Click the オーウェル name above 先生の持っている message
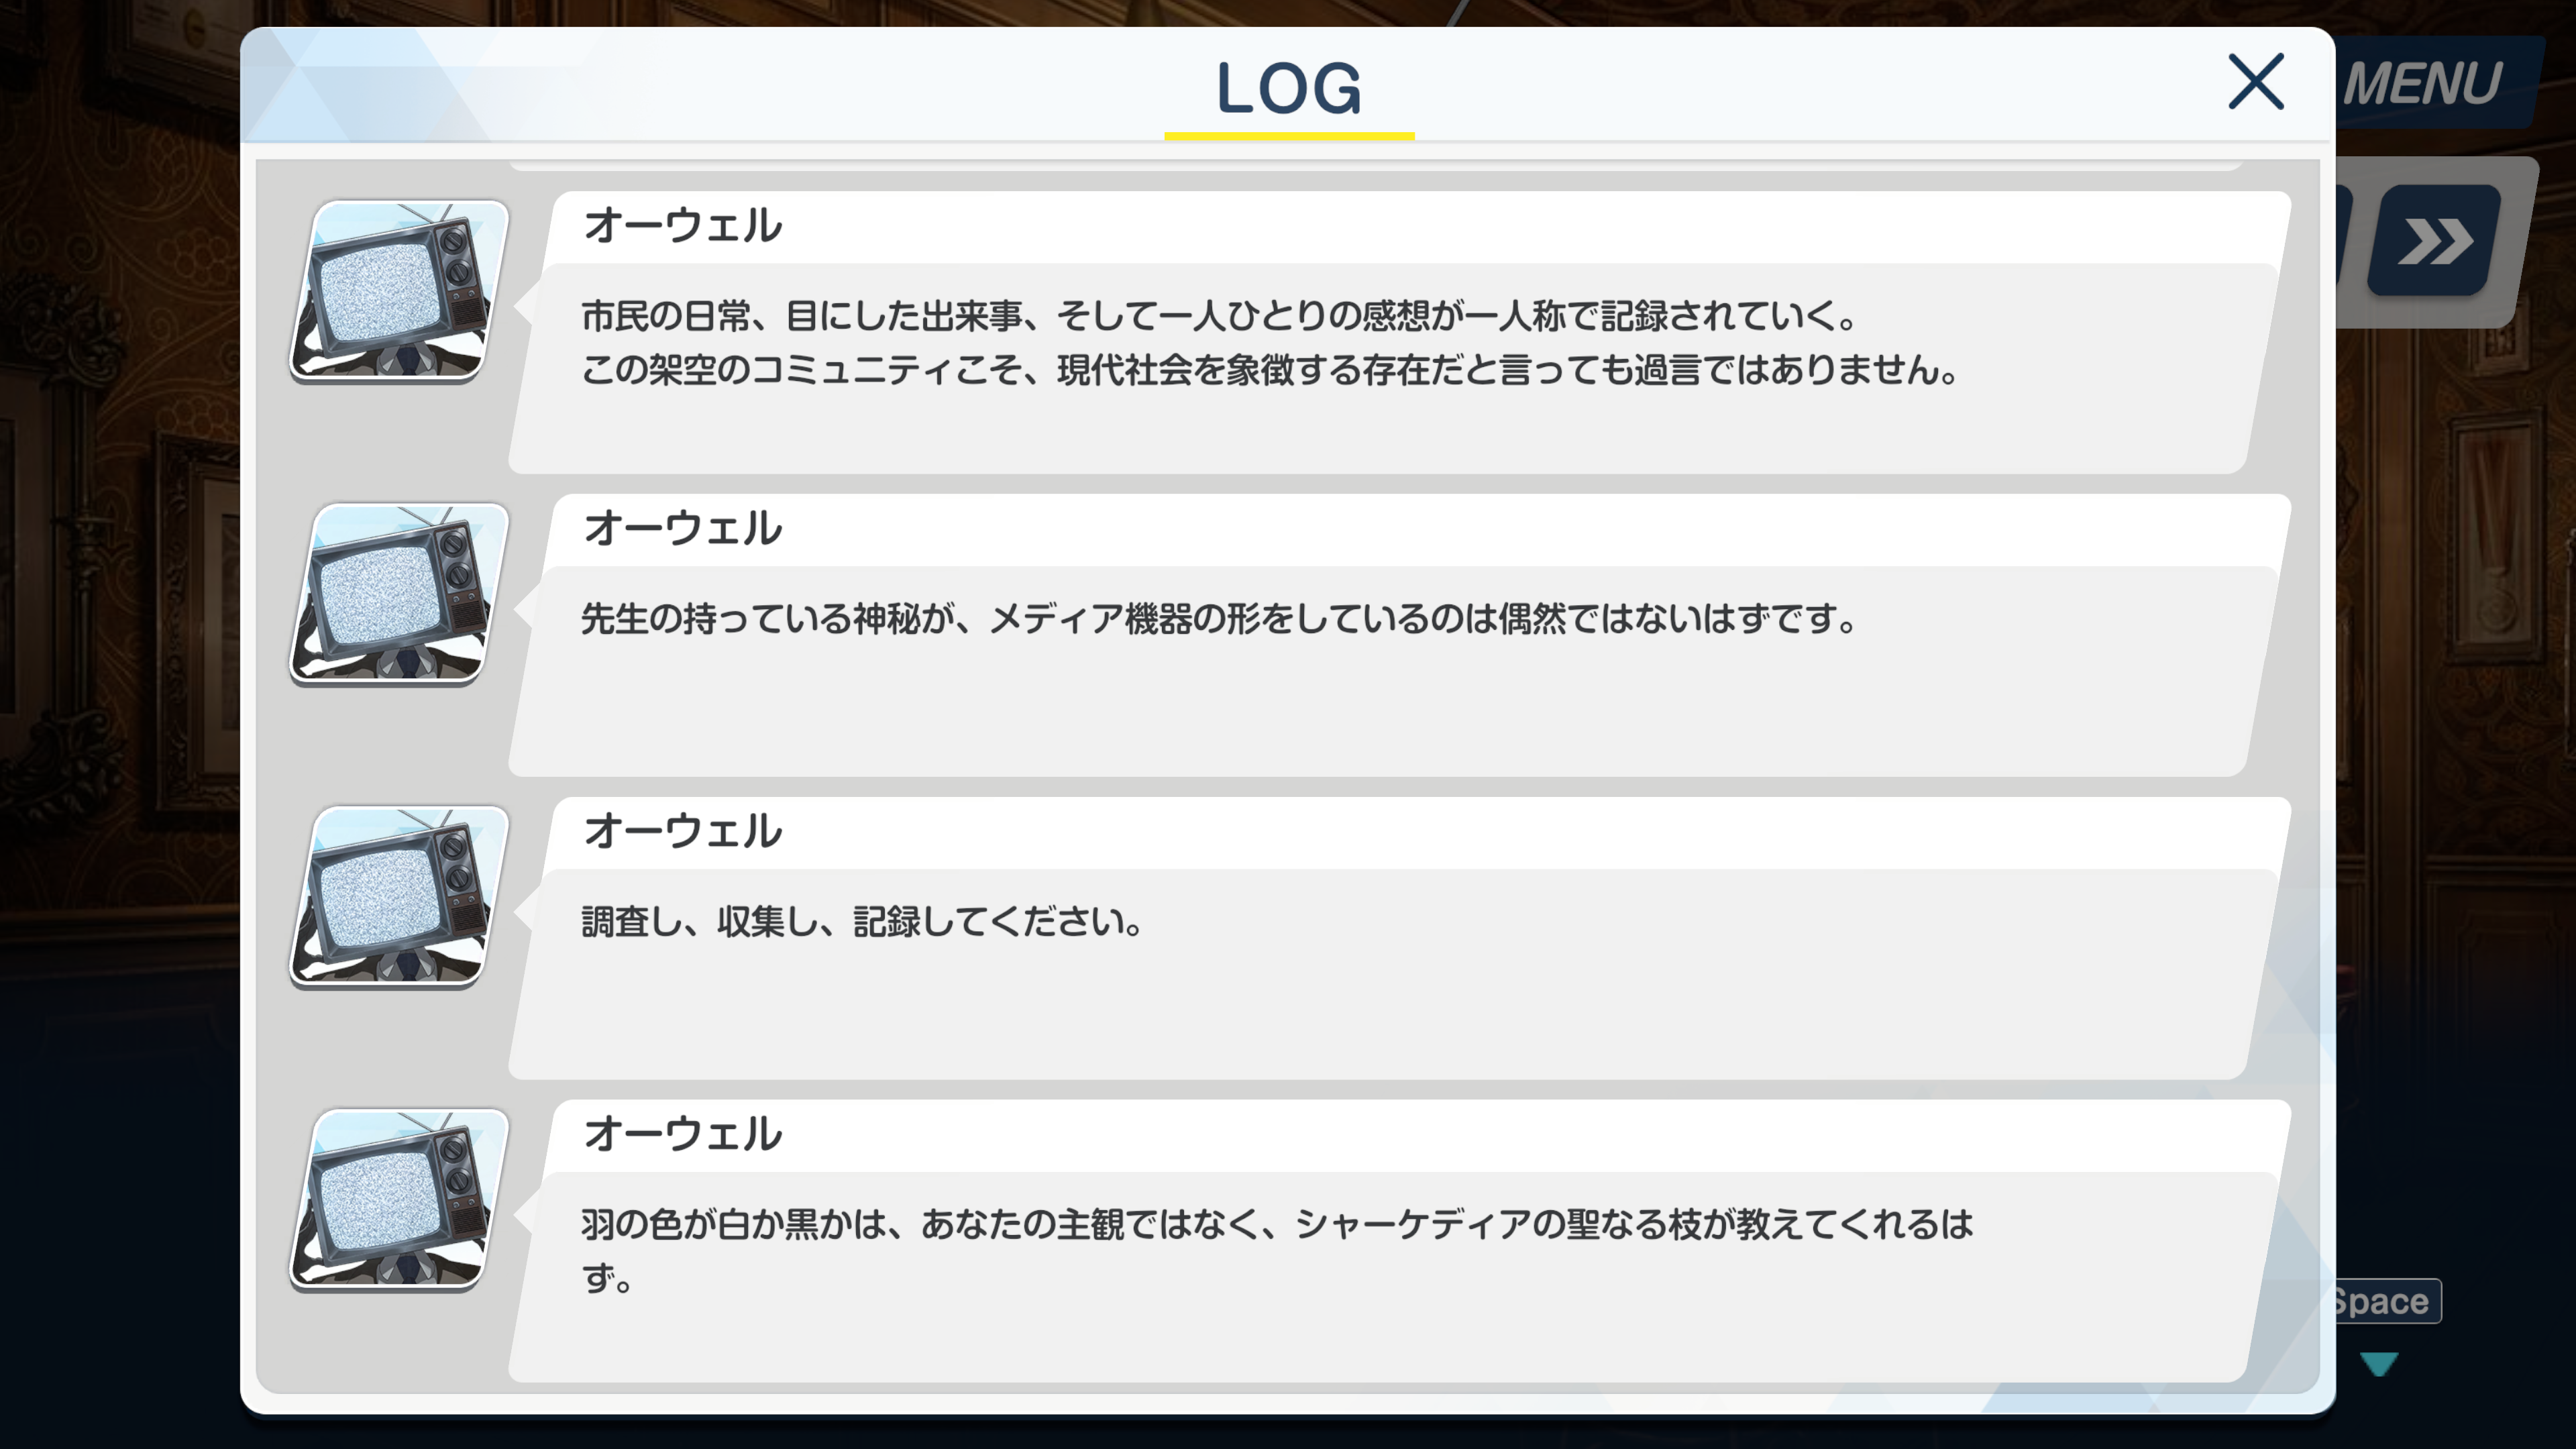Screen dimensions: 2576x1449 point(683,528)
